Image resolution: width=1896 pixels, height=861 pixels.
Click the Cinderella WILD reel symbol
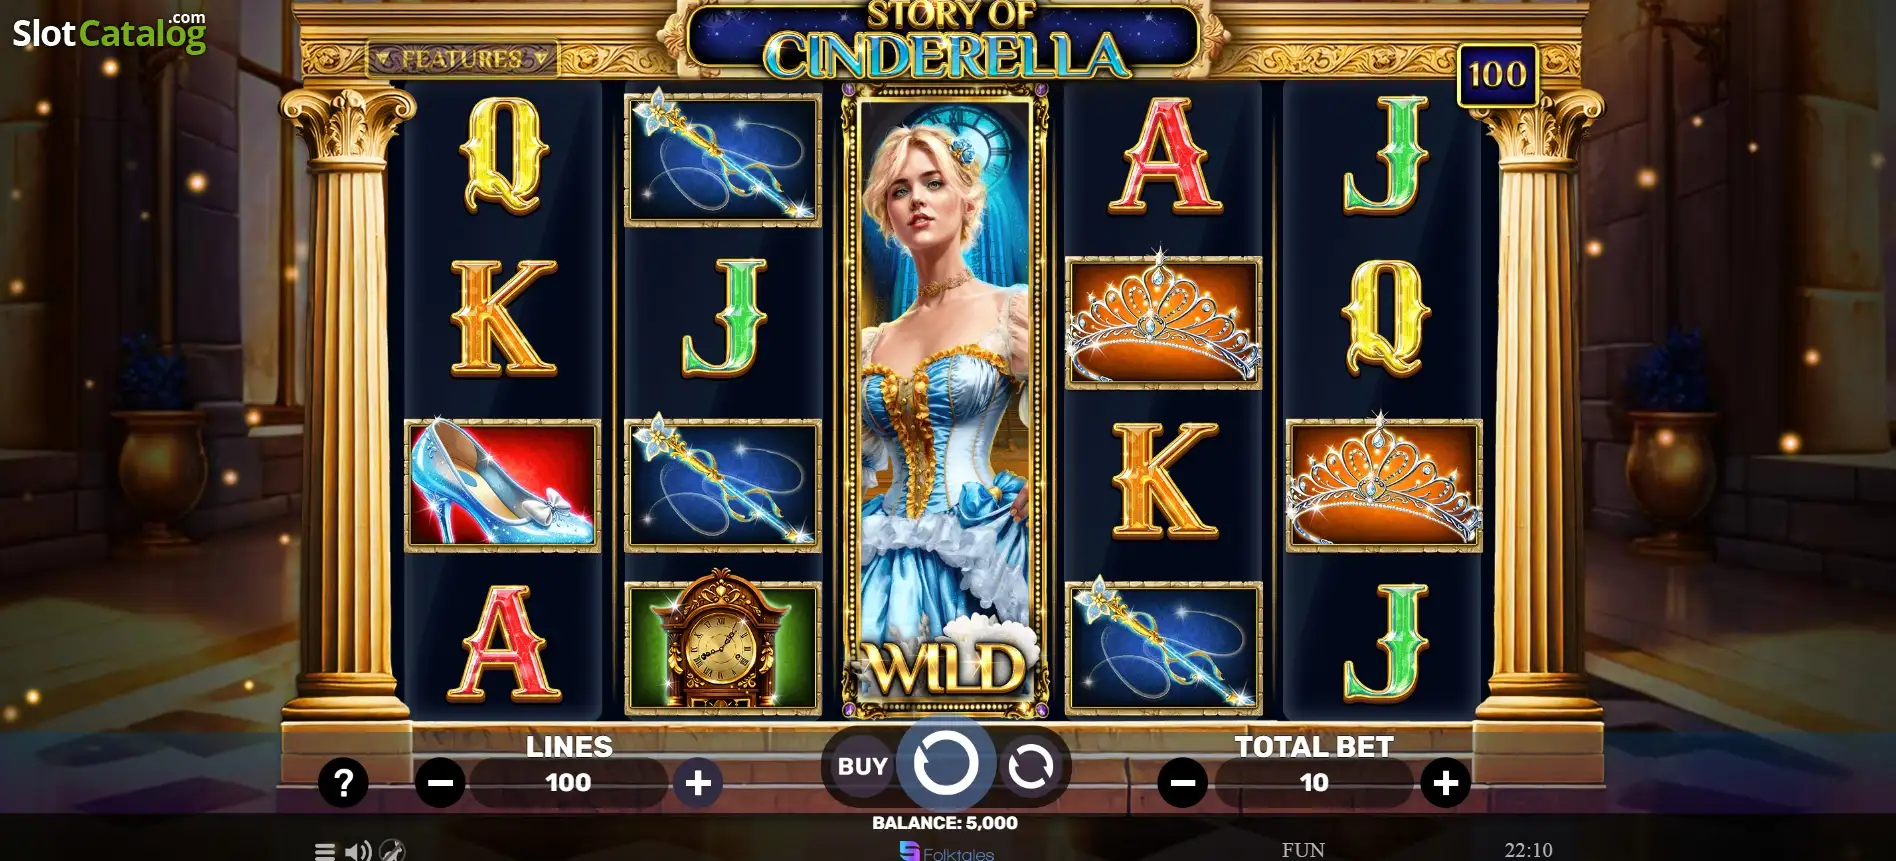point(945,401)
